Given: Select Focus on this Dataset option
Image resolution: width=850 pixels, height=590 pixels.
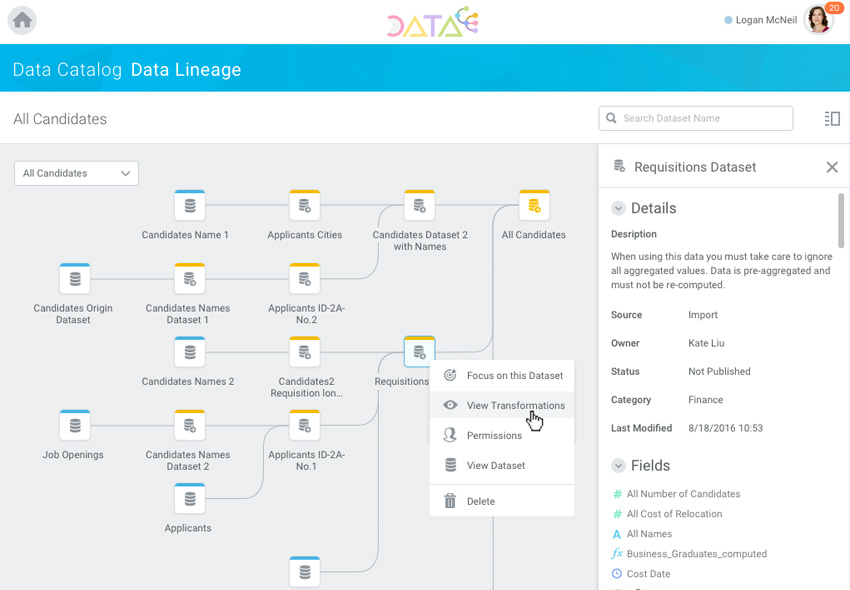Looking at the screenshot, I should click(x=514, y=376).
